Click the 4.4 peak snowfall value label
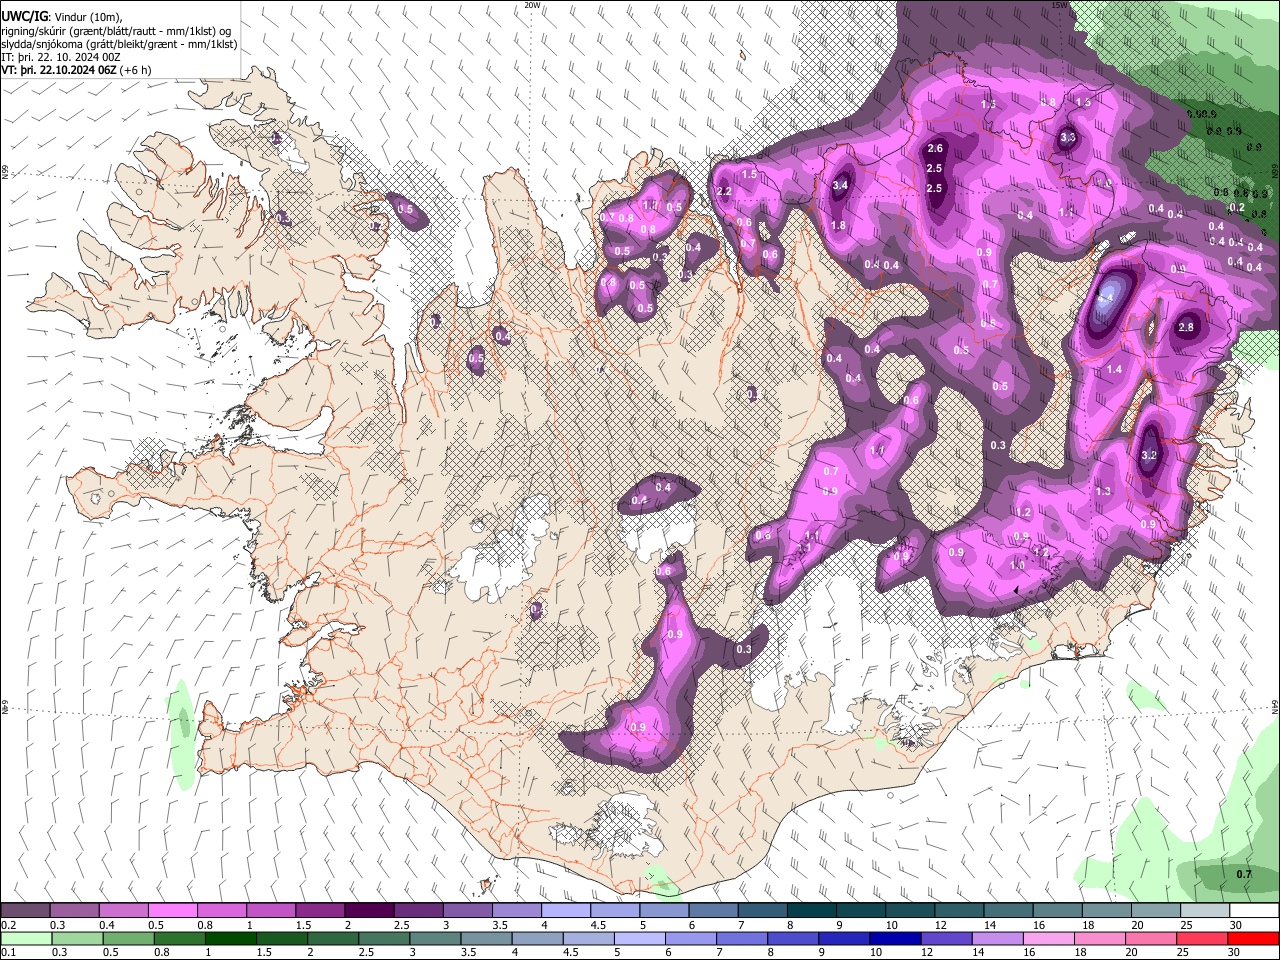Image resolution: width=1280 pixels, height=960 pixels. pos(1106,299)
